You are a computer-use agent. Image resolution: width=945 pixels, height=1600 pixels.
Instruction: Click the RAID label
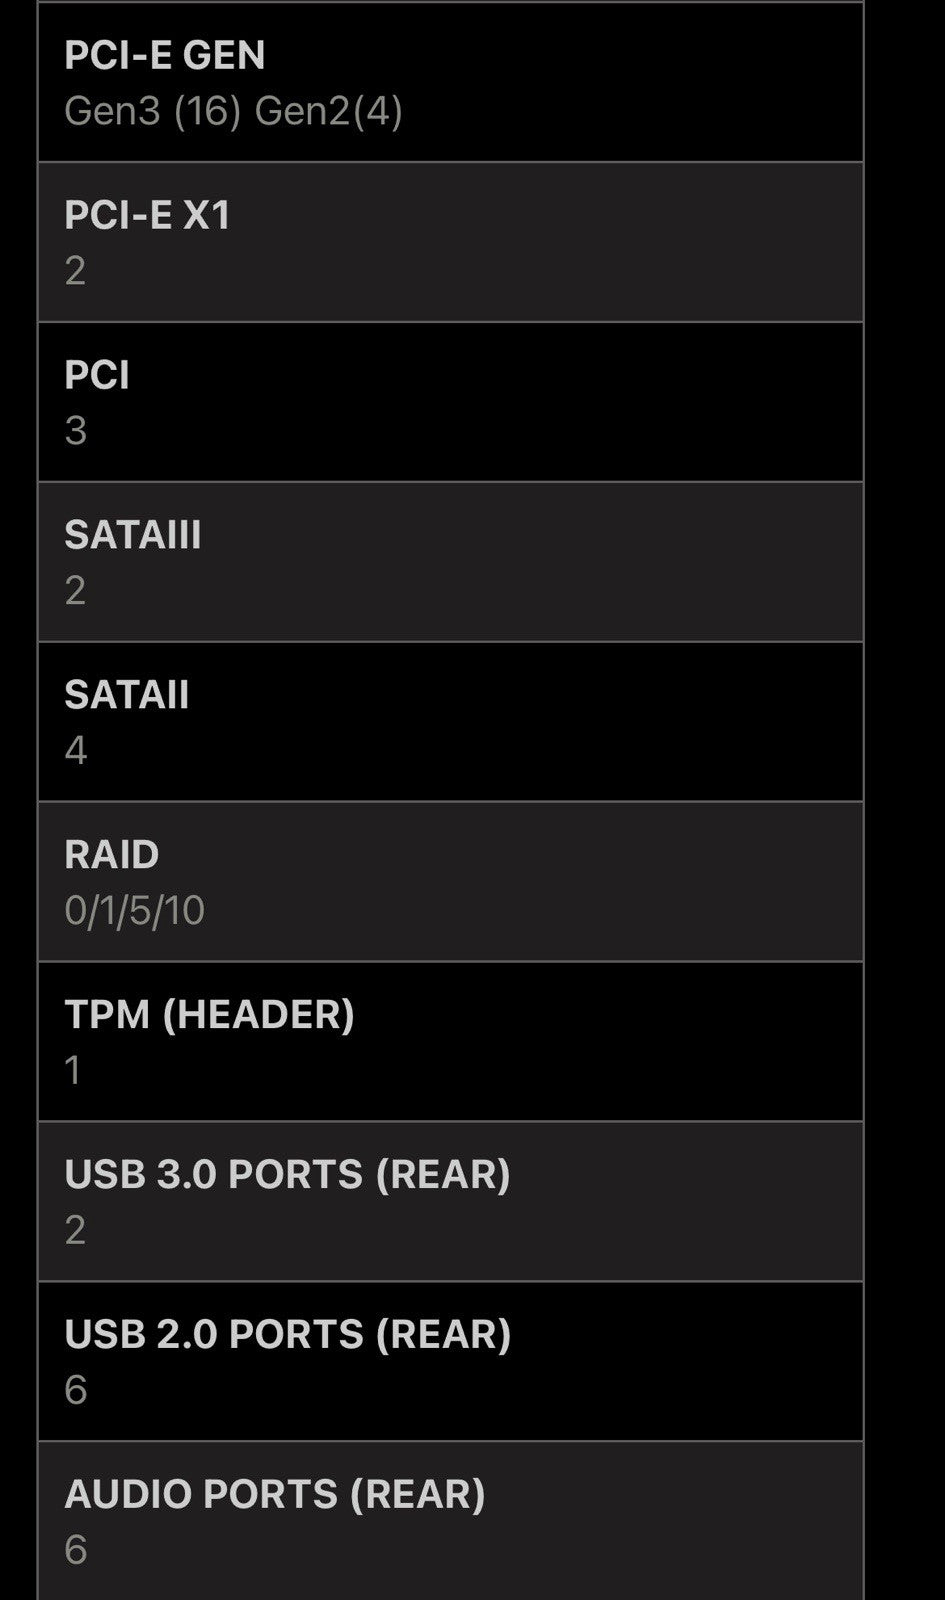[x=112, y=855]
